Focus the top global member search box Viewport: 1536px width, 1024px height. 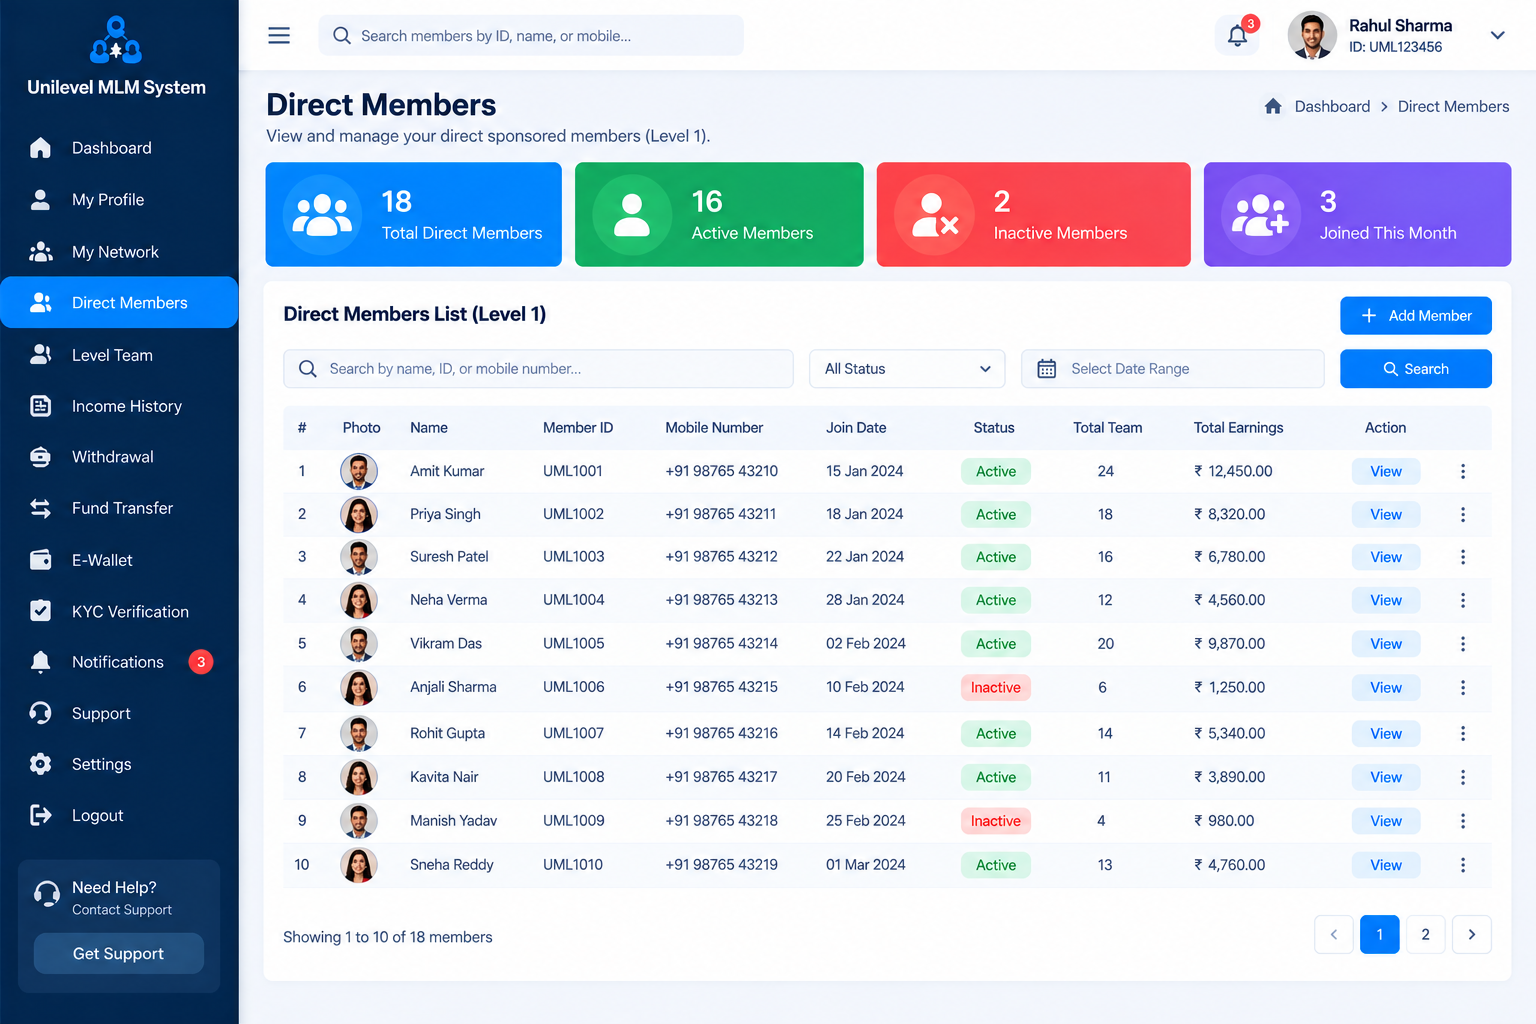[531, 36]
